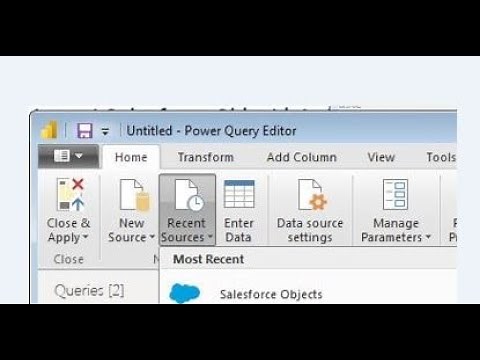Click the Close group label
Screen dimensions: 480x360
click(69, 259)
